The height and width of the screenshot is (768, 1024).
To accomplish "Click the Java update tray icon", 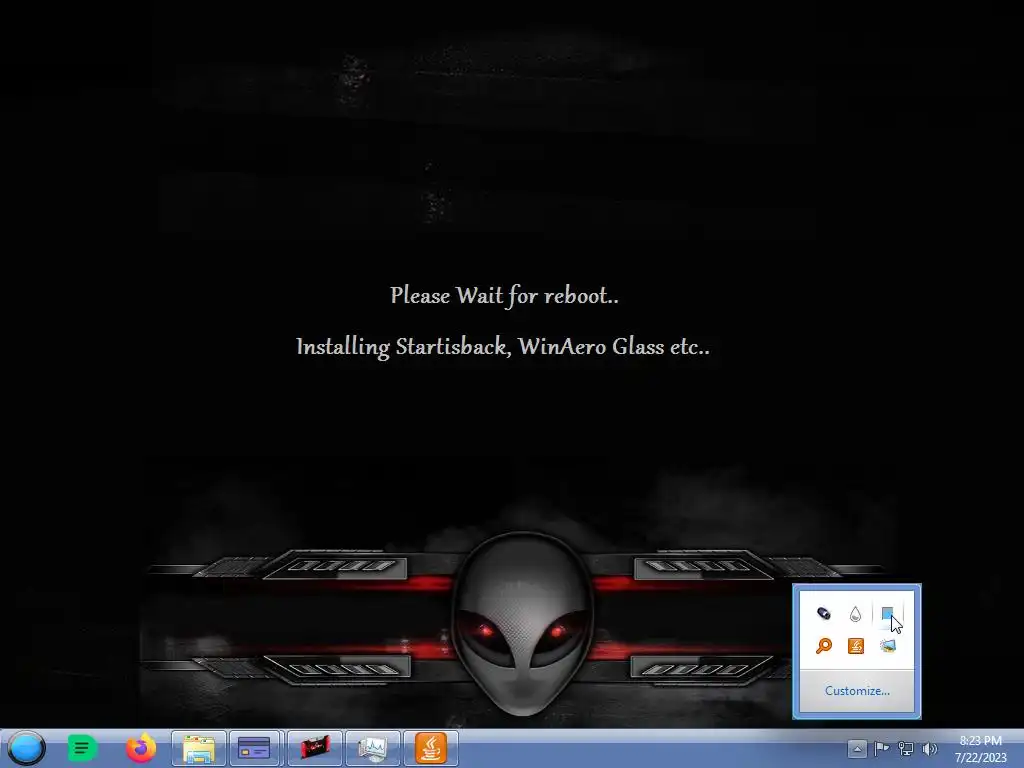I will pyautogui.click(x=856, y=646).
